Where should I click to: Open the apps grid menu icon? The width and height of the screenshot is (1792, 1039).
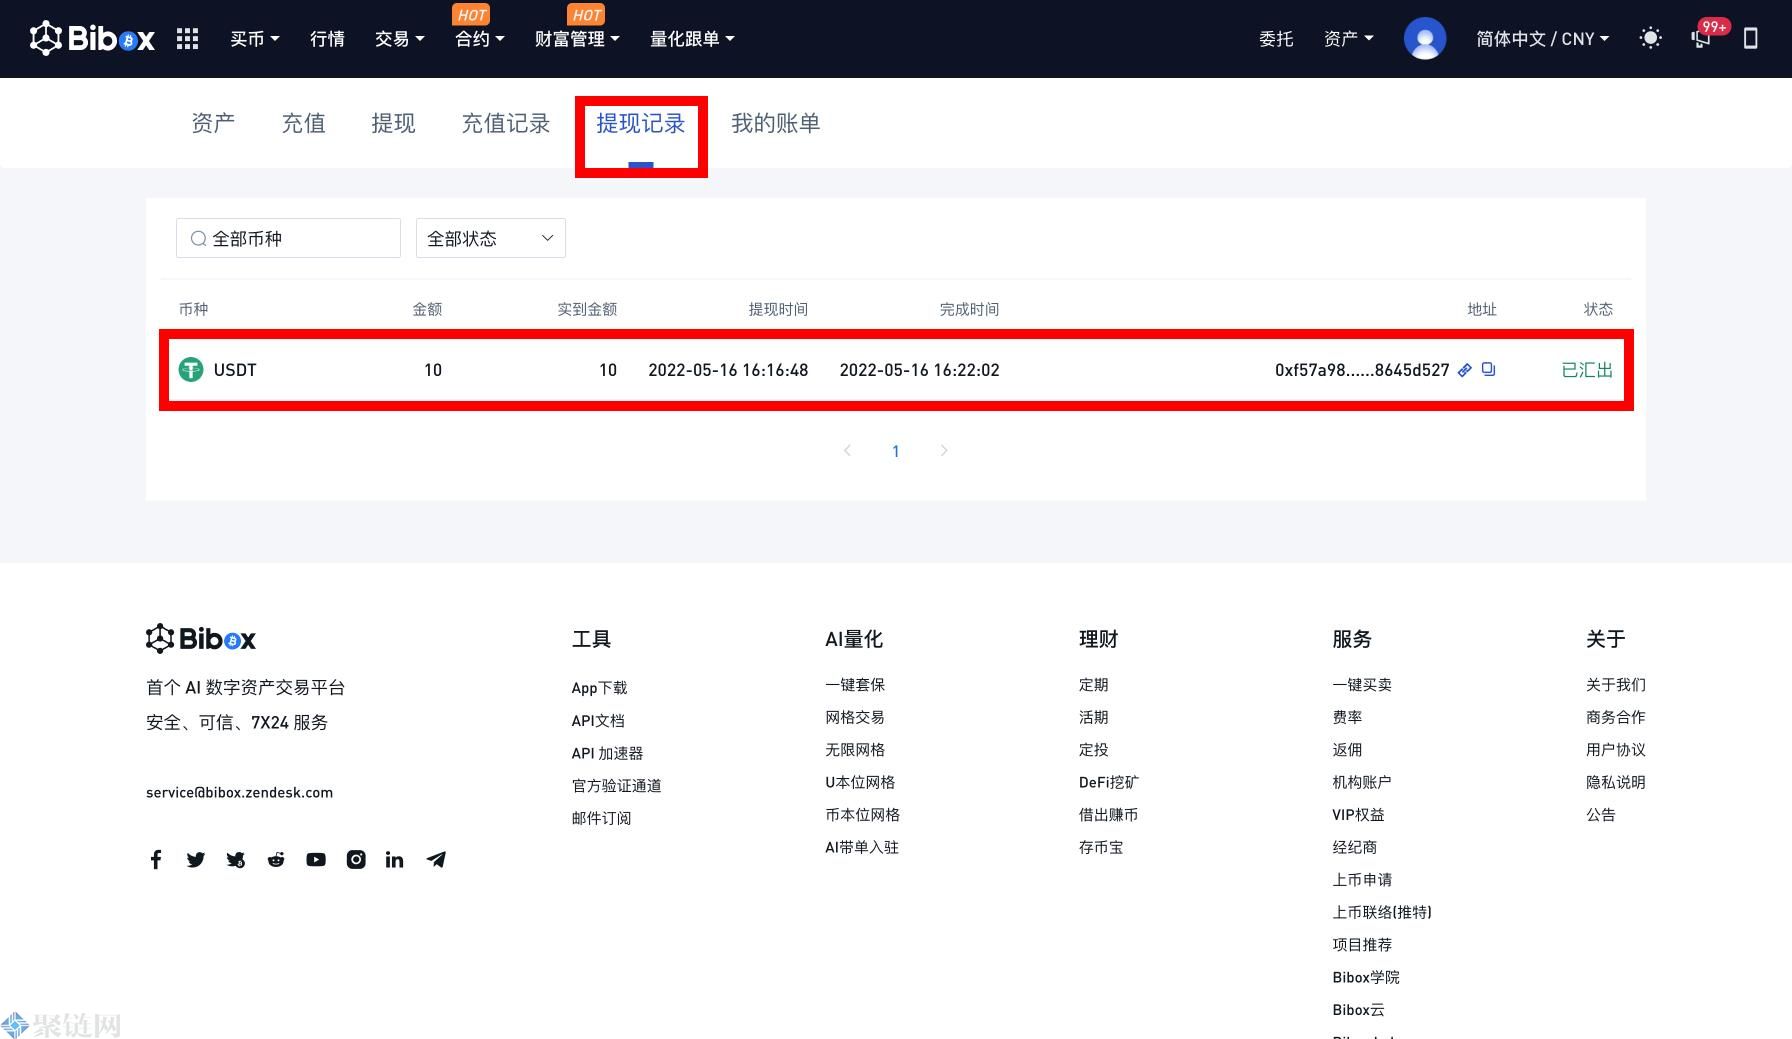tap(187, 39)
